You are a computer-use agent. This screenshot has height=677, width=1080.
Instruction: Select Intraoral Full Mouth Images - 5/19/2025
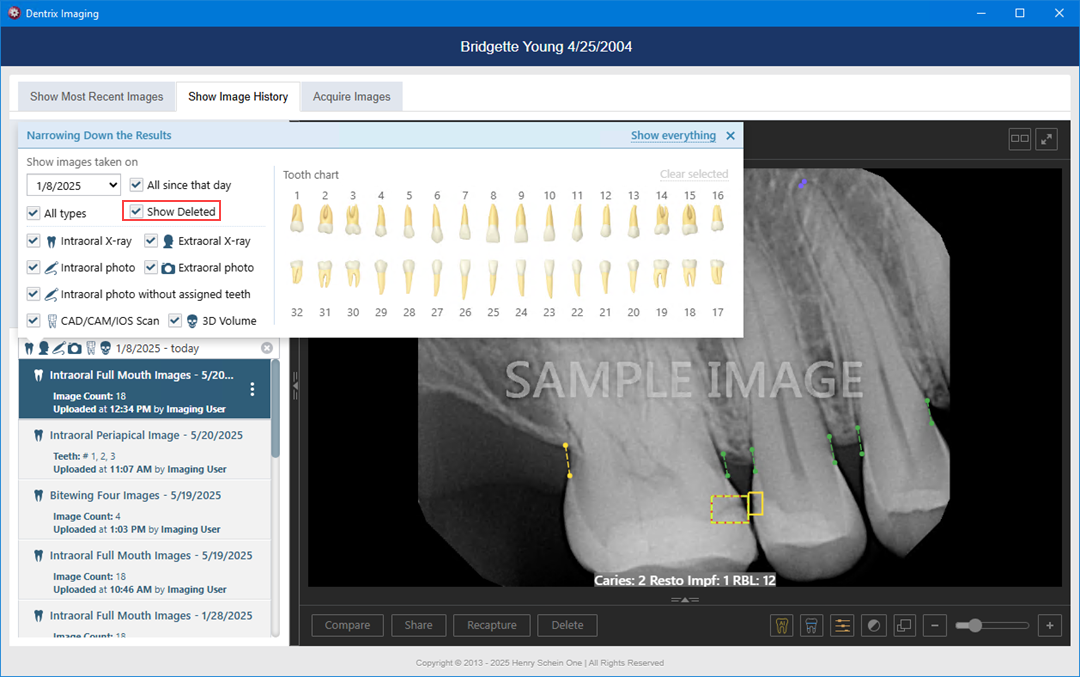[x=145, y=569]
